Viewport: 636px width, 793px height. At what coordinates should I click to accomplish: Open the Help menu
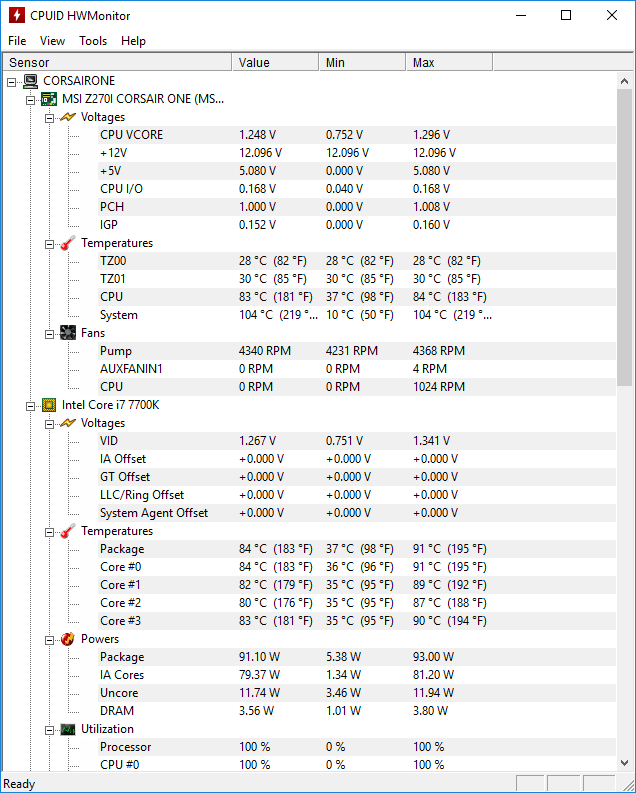[133, 41]
